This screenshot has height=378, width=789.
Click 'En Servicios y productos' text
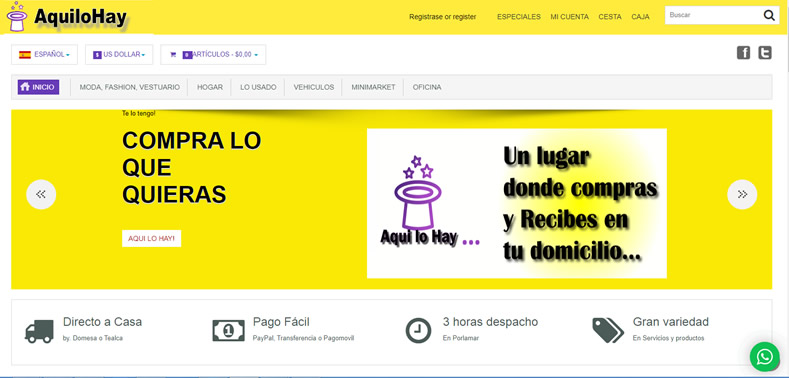[668, 338]
